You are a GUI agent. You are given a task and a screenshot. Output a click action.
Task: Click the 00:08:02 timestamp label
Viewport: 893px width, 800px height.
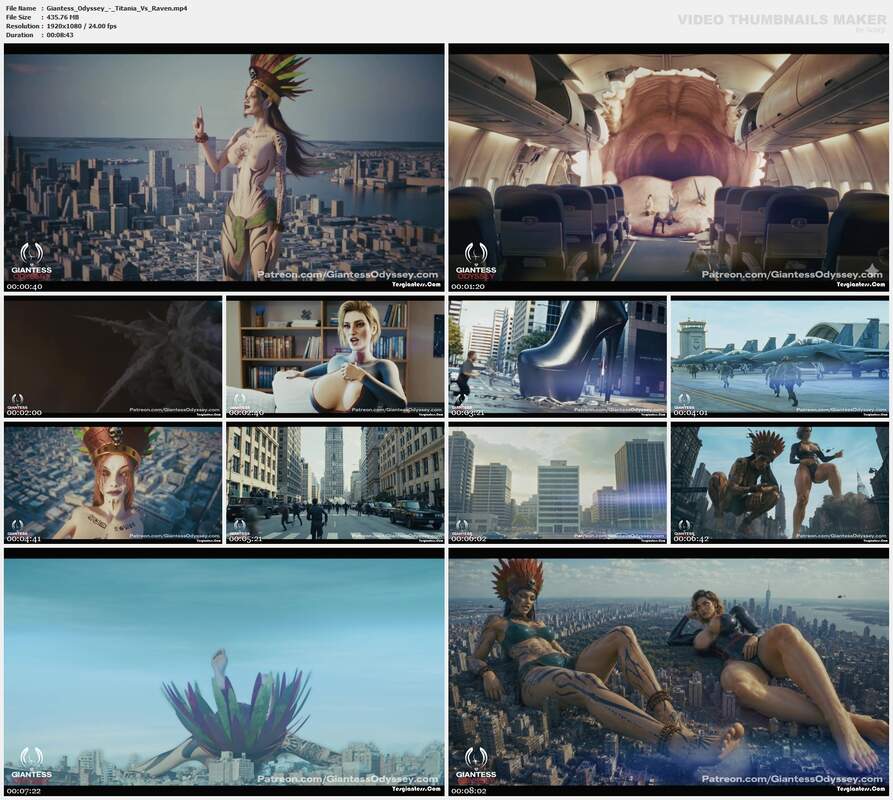(468, 791)
